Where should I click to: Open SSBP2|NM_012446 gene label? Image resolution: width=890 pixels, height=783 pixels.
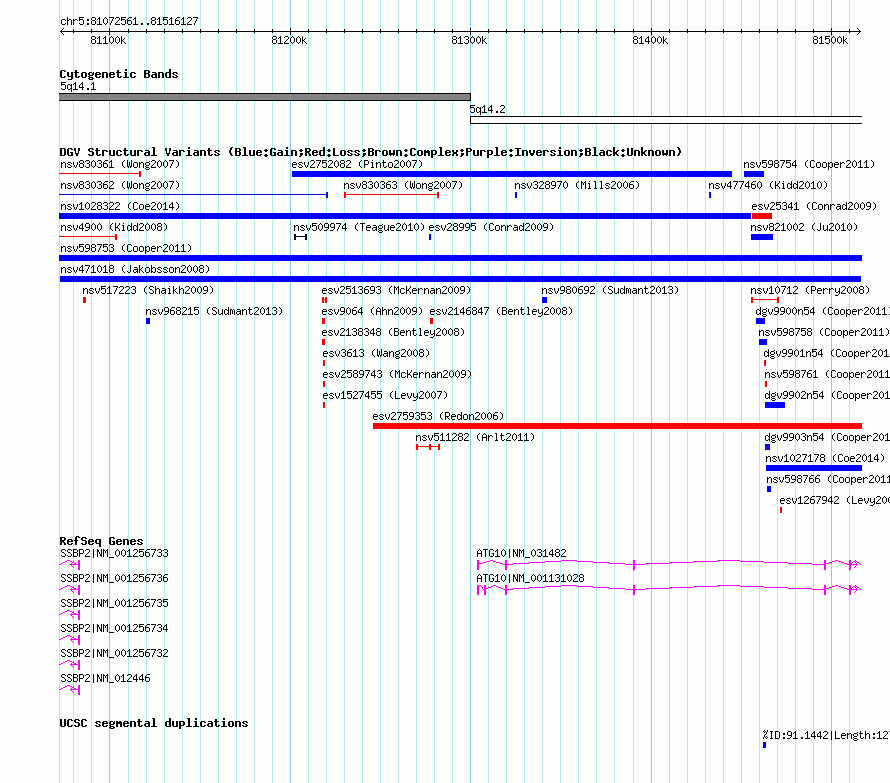pos(105,678)
